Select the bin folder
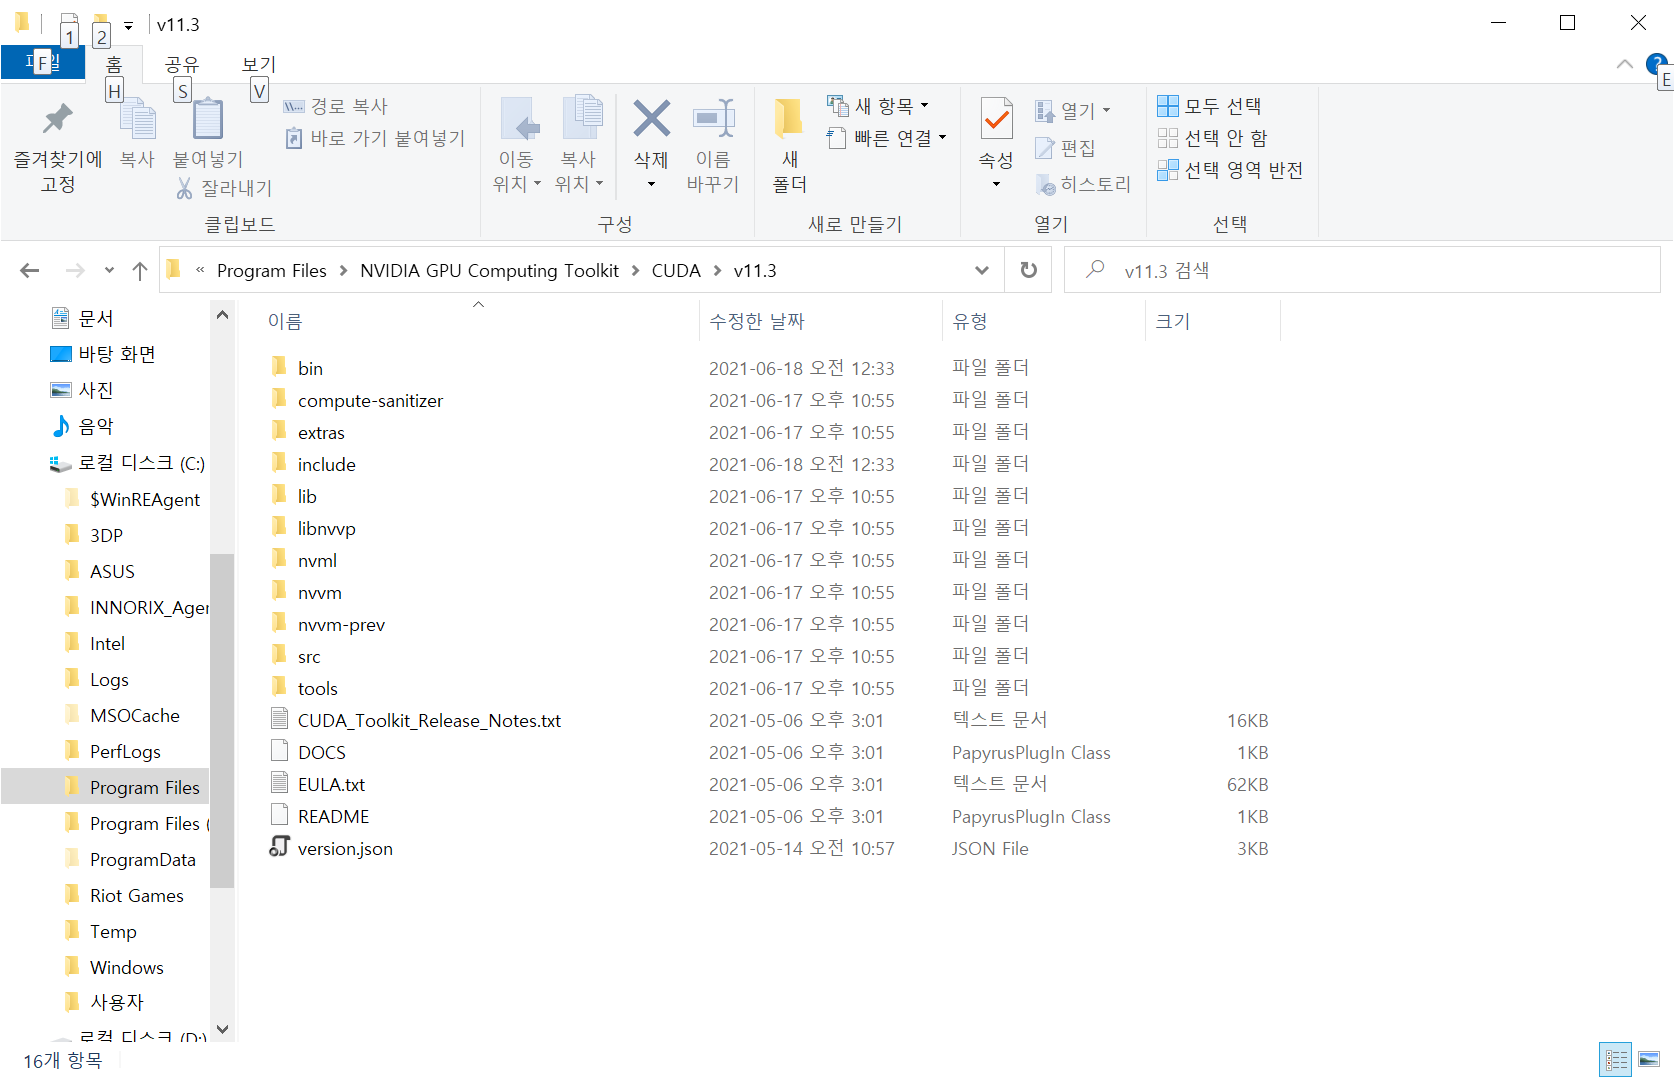The image size is (1674, 1078). pyautogui.click(x=310, y=369)
